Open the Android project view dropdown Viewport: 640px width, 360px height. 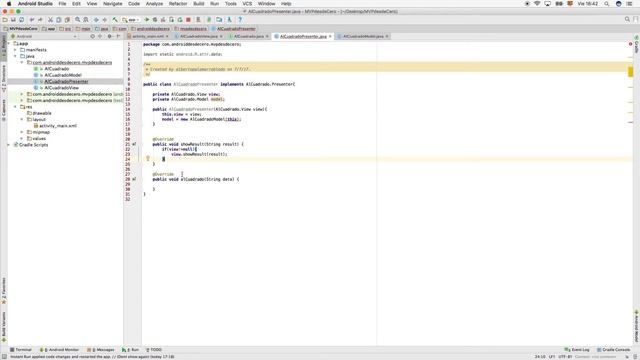tap(44, 36)
